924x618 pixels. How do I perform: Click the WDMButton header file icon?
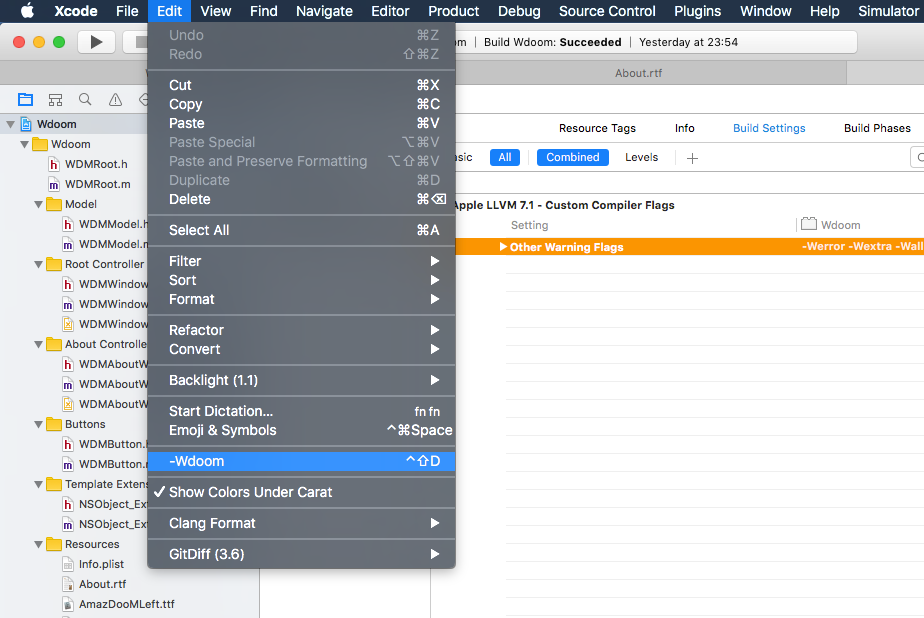click(68, 444)
